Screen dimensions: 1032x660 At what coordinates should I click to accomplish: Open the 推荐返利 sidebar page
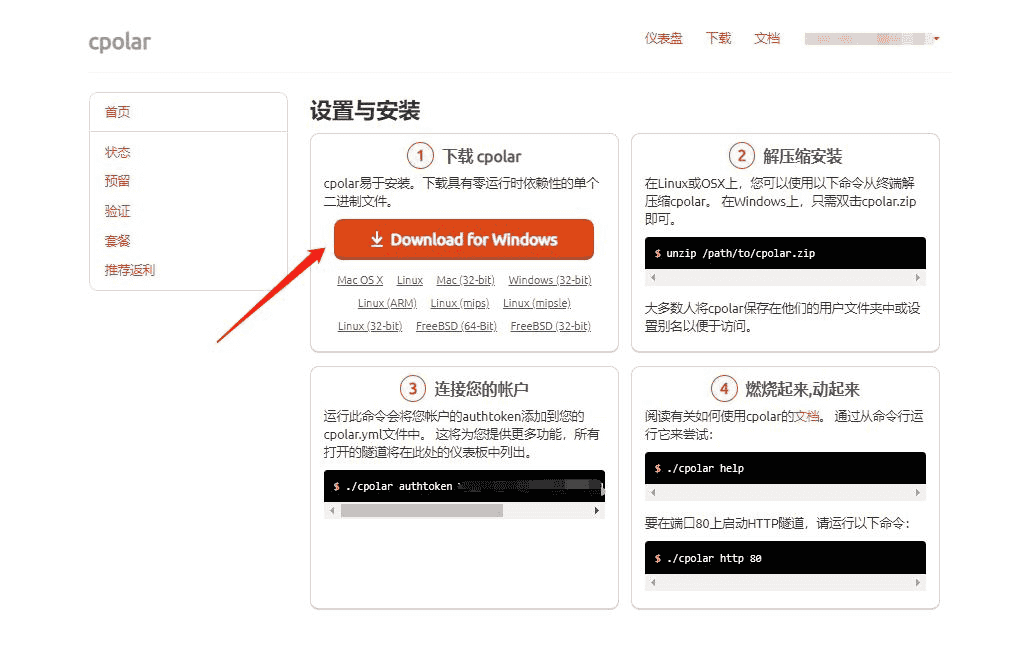point(129,270)
